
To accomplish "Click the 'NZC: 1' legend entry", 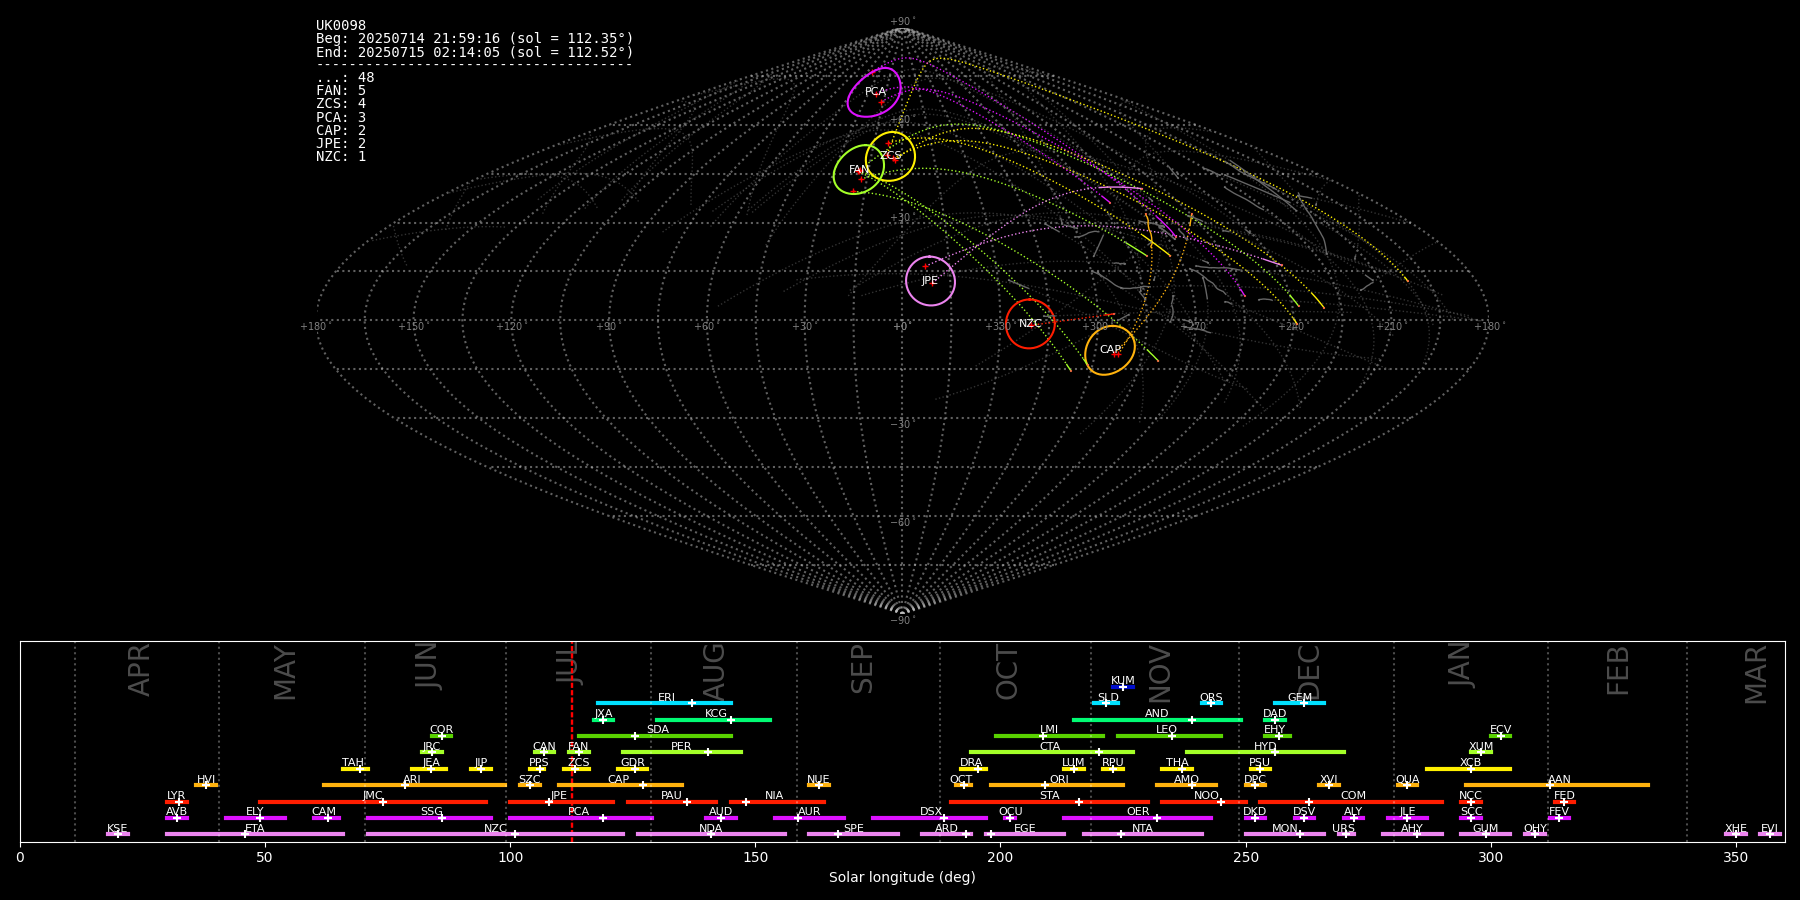I will click(x=341, y=157).
